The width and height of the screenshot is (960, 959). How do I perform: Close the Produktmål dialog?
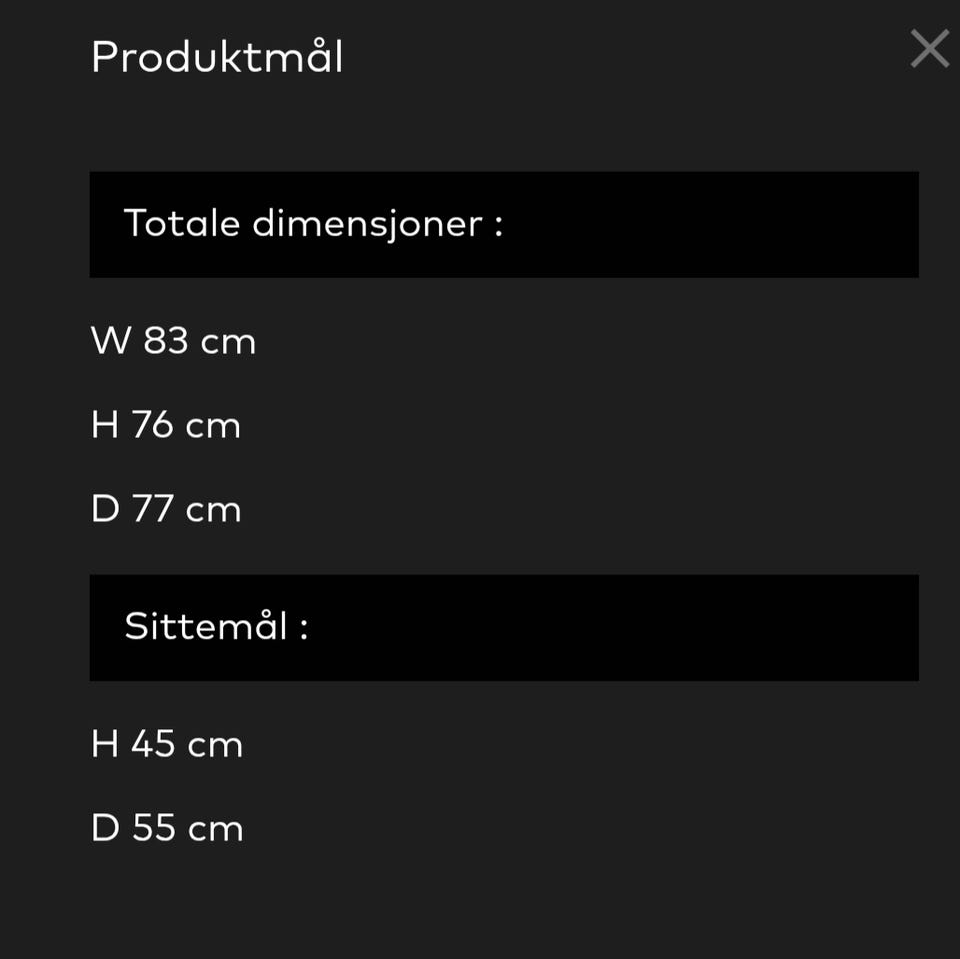click(929, 48)
